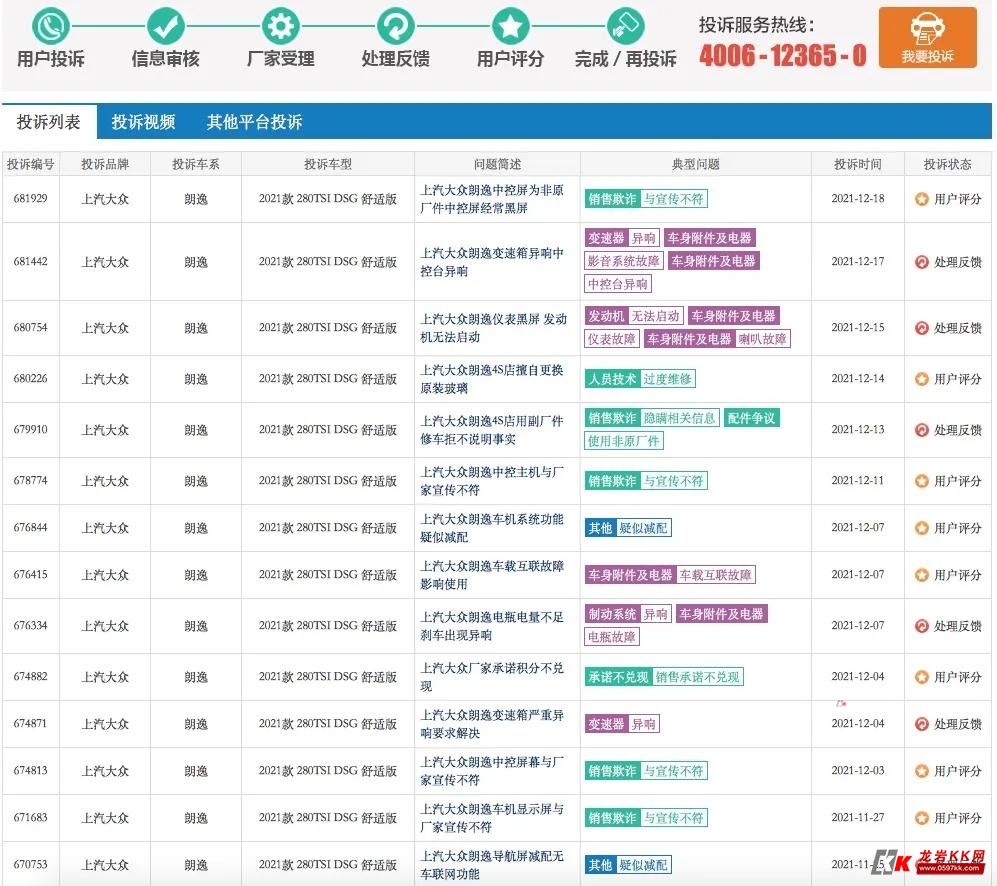The width and height of the screenshot is (997, 886).
Task: Click 用户评分 status icon for complaint 674882
Action: point(921,677)
